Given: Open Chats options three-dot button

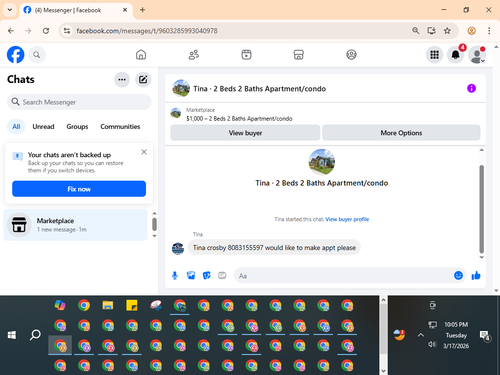Looking at the screenshot, I should click(122, 80).
